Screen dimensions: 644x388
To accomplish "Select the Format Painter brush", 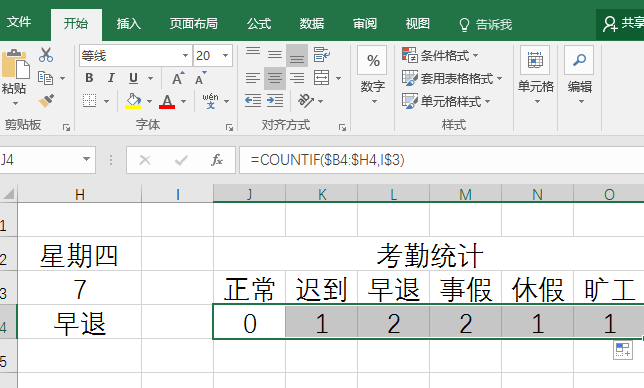I will point(46,101).
